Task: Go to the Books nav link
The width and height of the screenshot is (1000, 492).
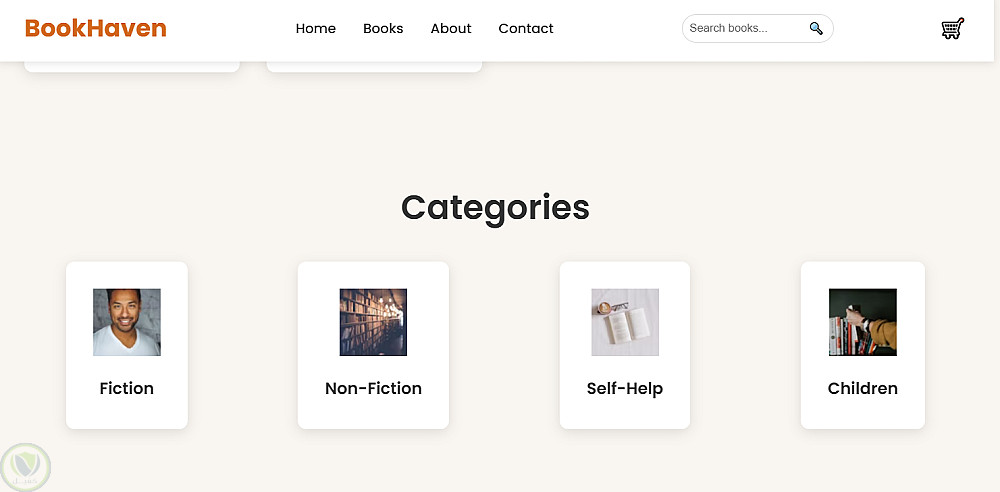Action: pos(383,29)
